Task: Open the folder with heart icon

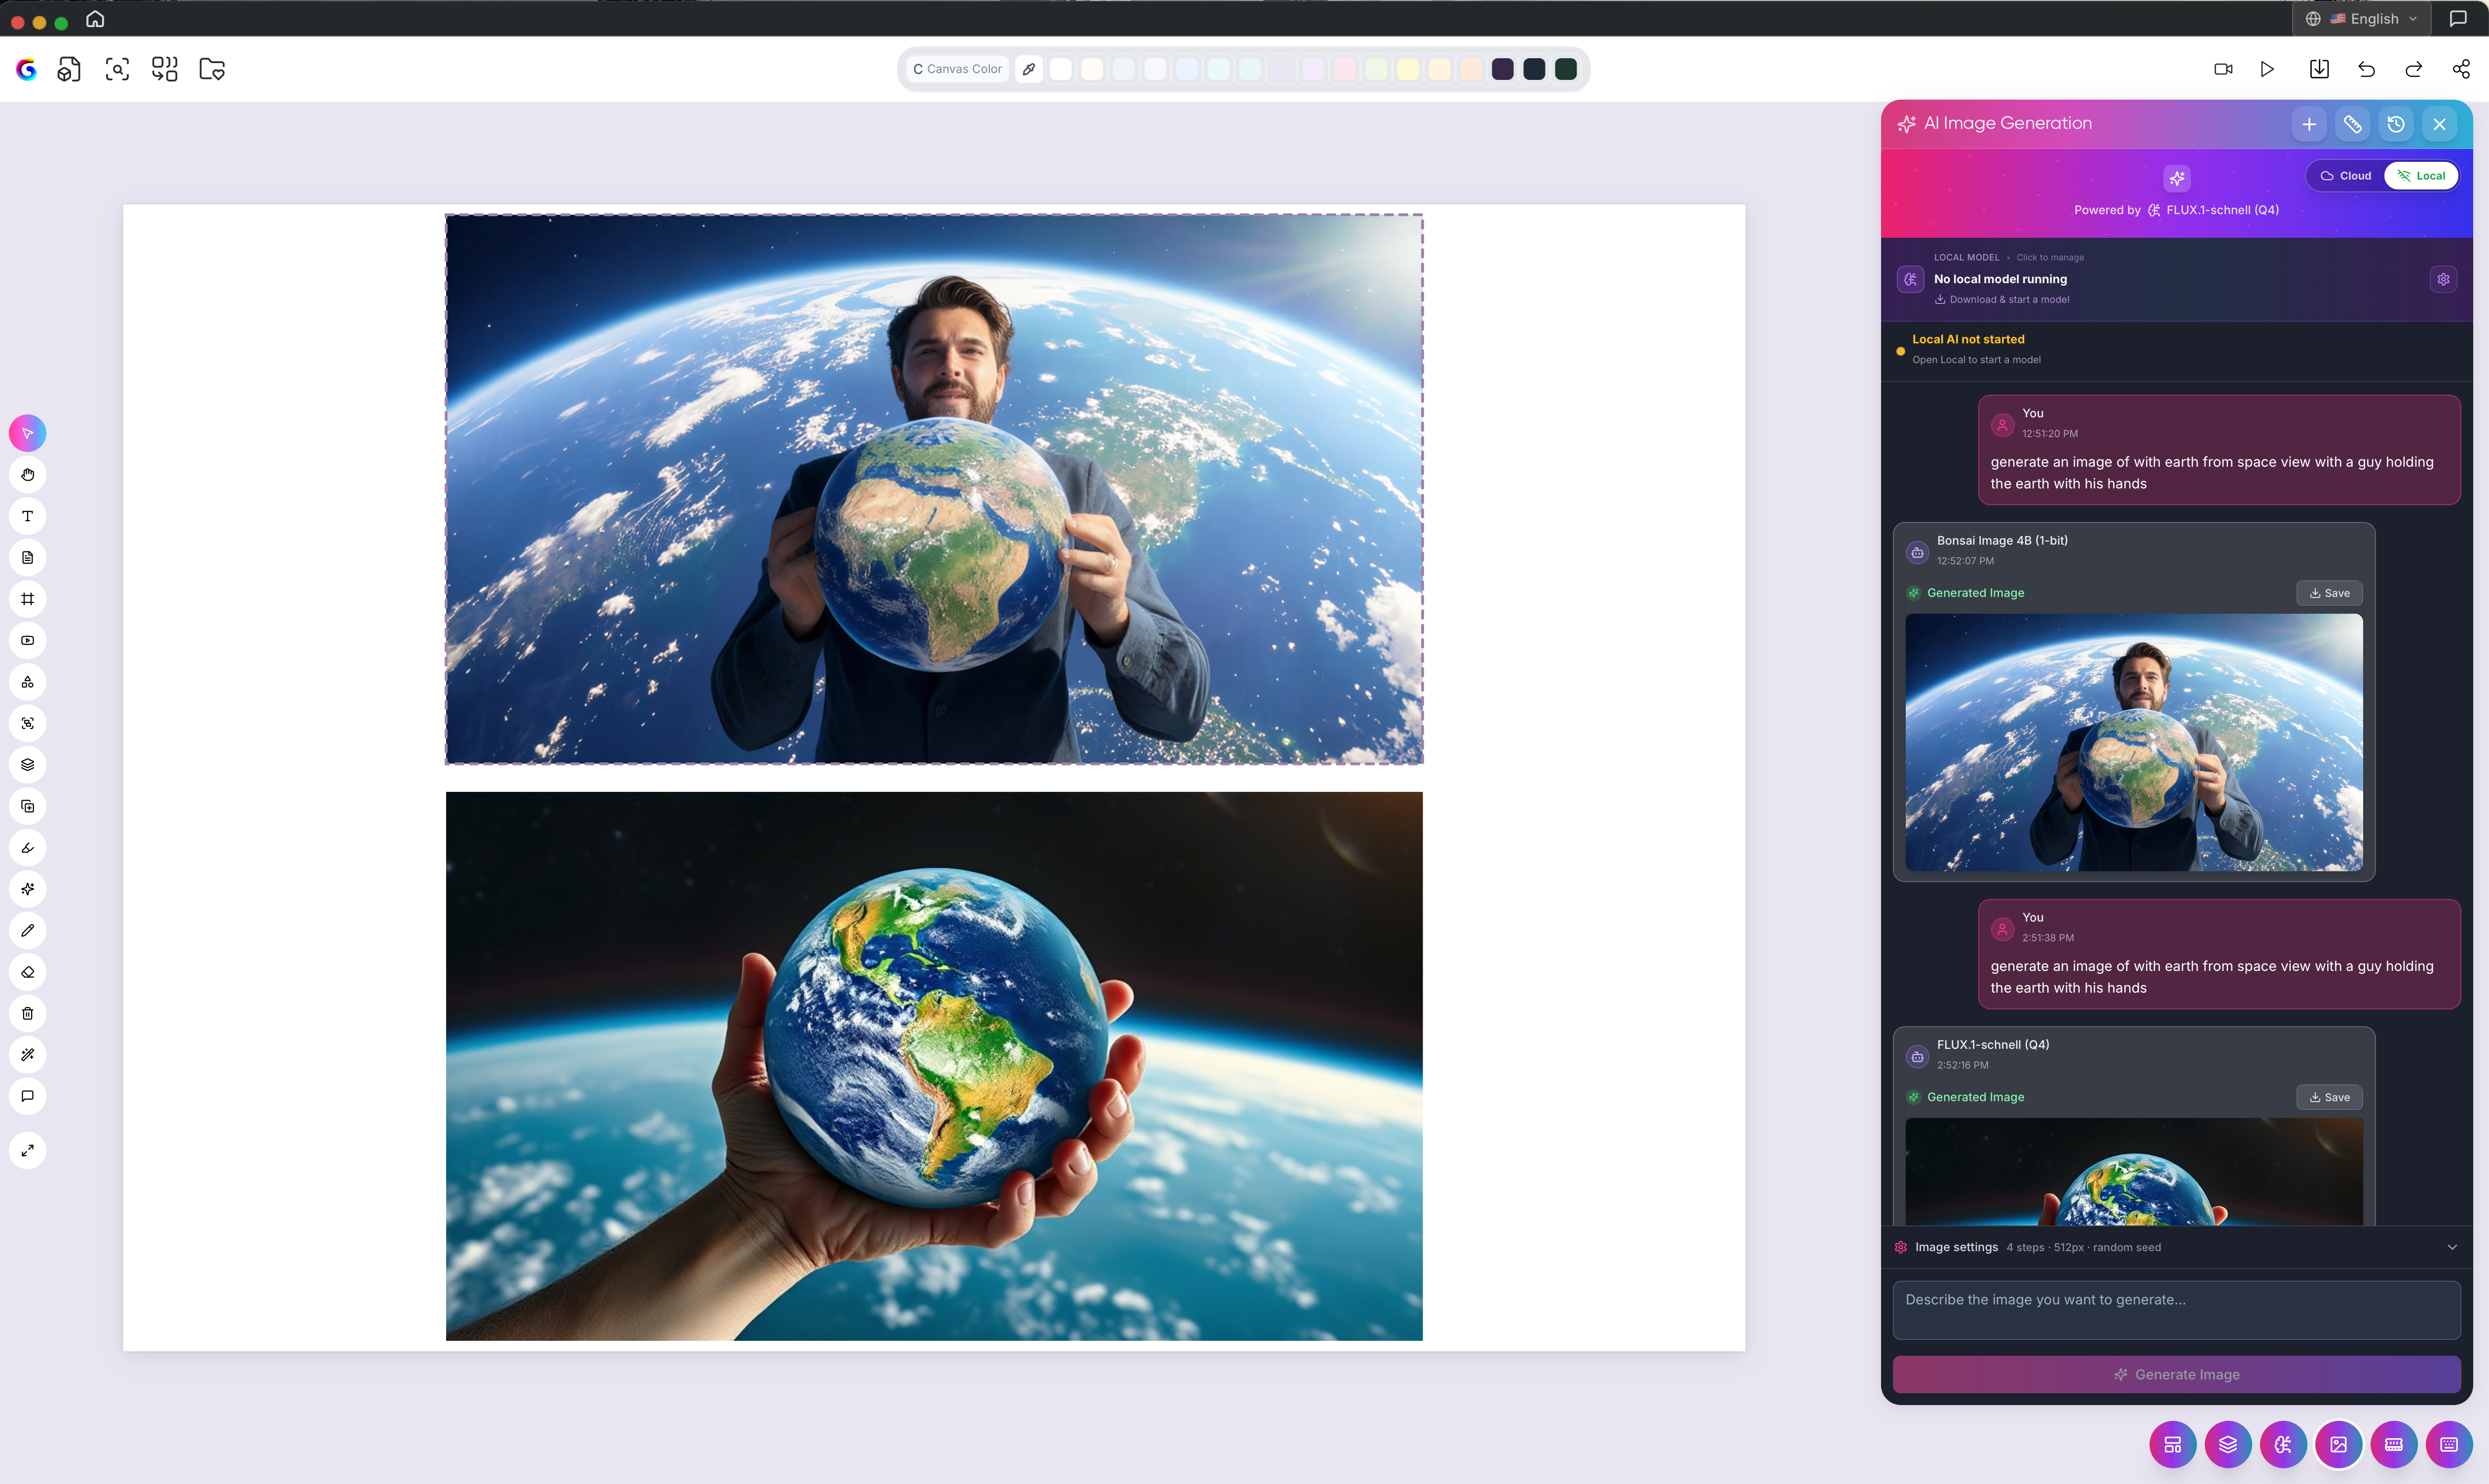Action: pyautogui.click(x=212, y=69)
